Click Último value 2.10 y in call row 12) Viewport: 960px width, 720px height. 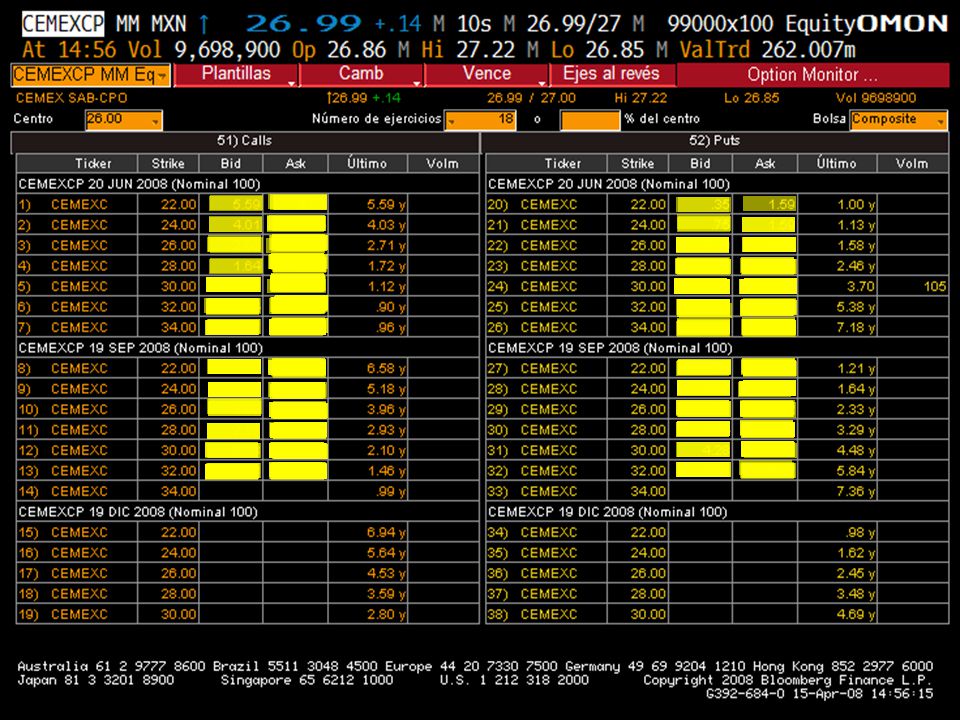(386, 451)
